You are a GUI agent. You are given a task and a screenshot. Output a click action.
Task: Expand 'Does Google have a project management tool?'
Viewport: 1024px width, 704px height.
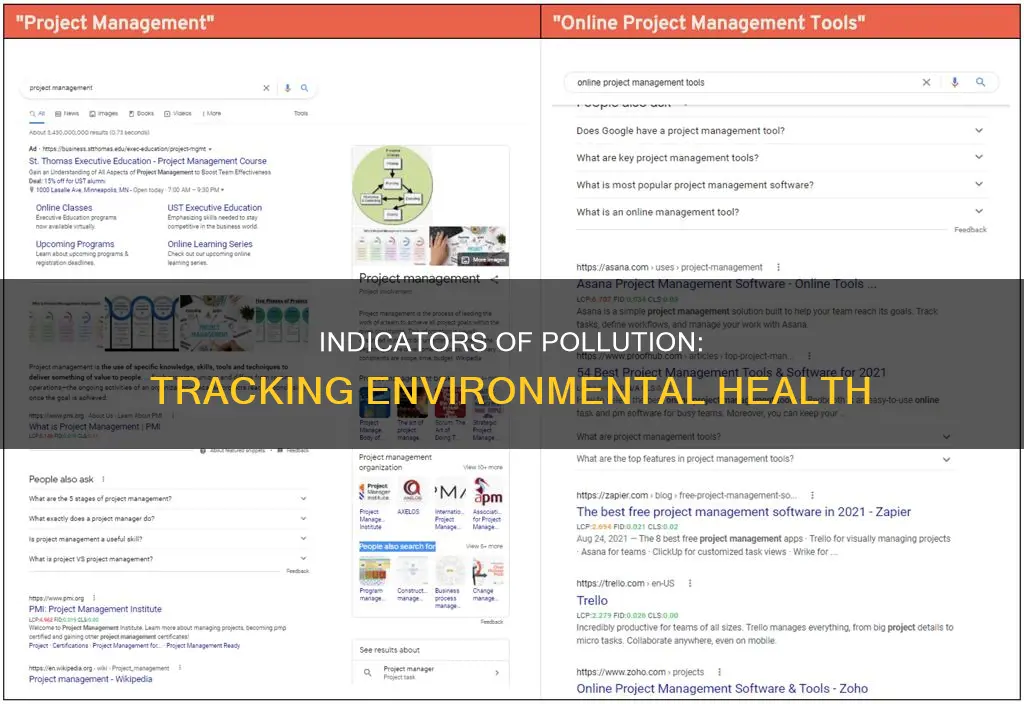click(780, 131)
